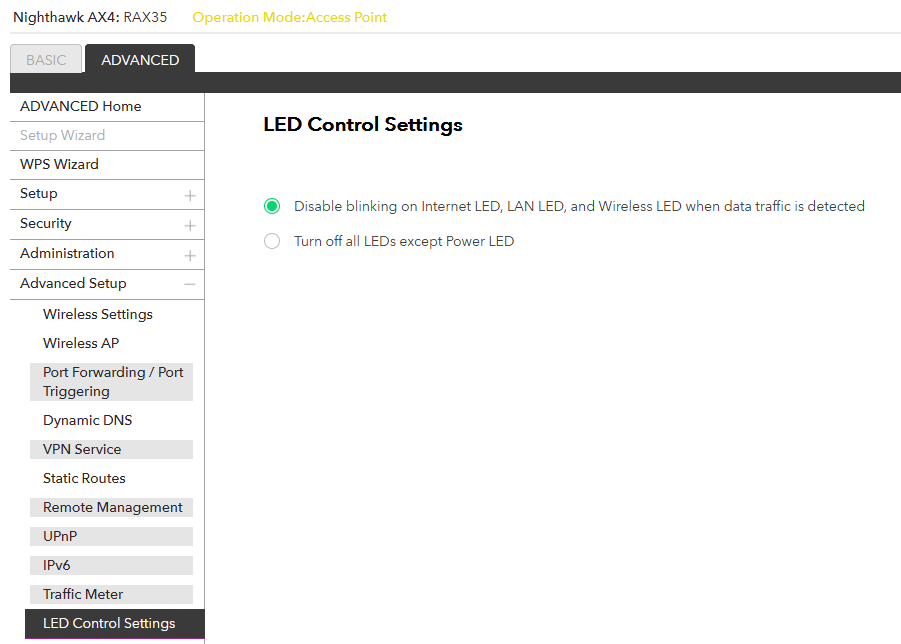
Task: Open Dynamic DNS settings
Action: click(88, 420)
